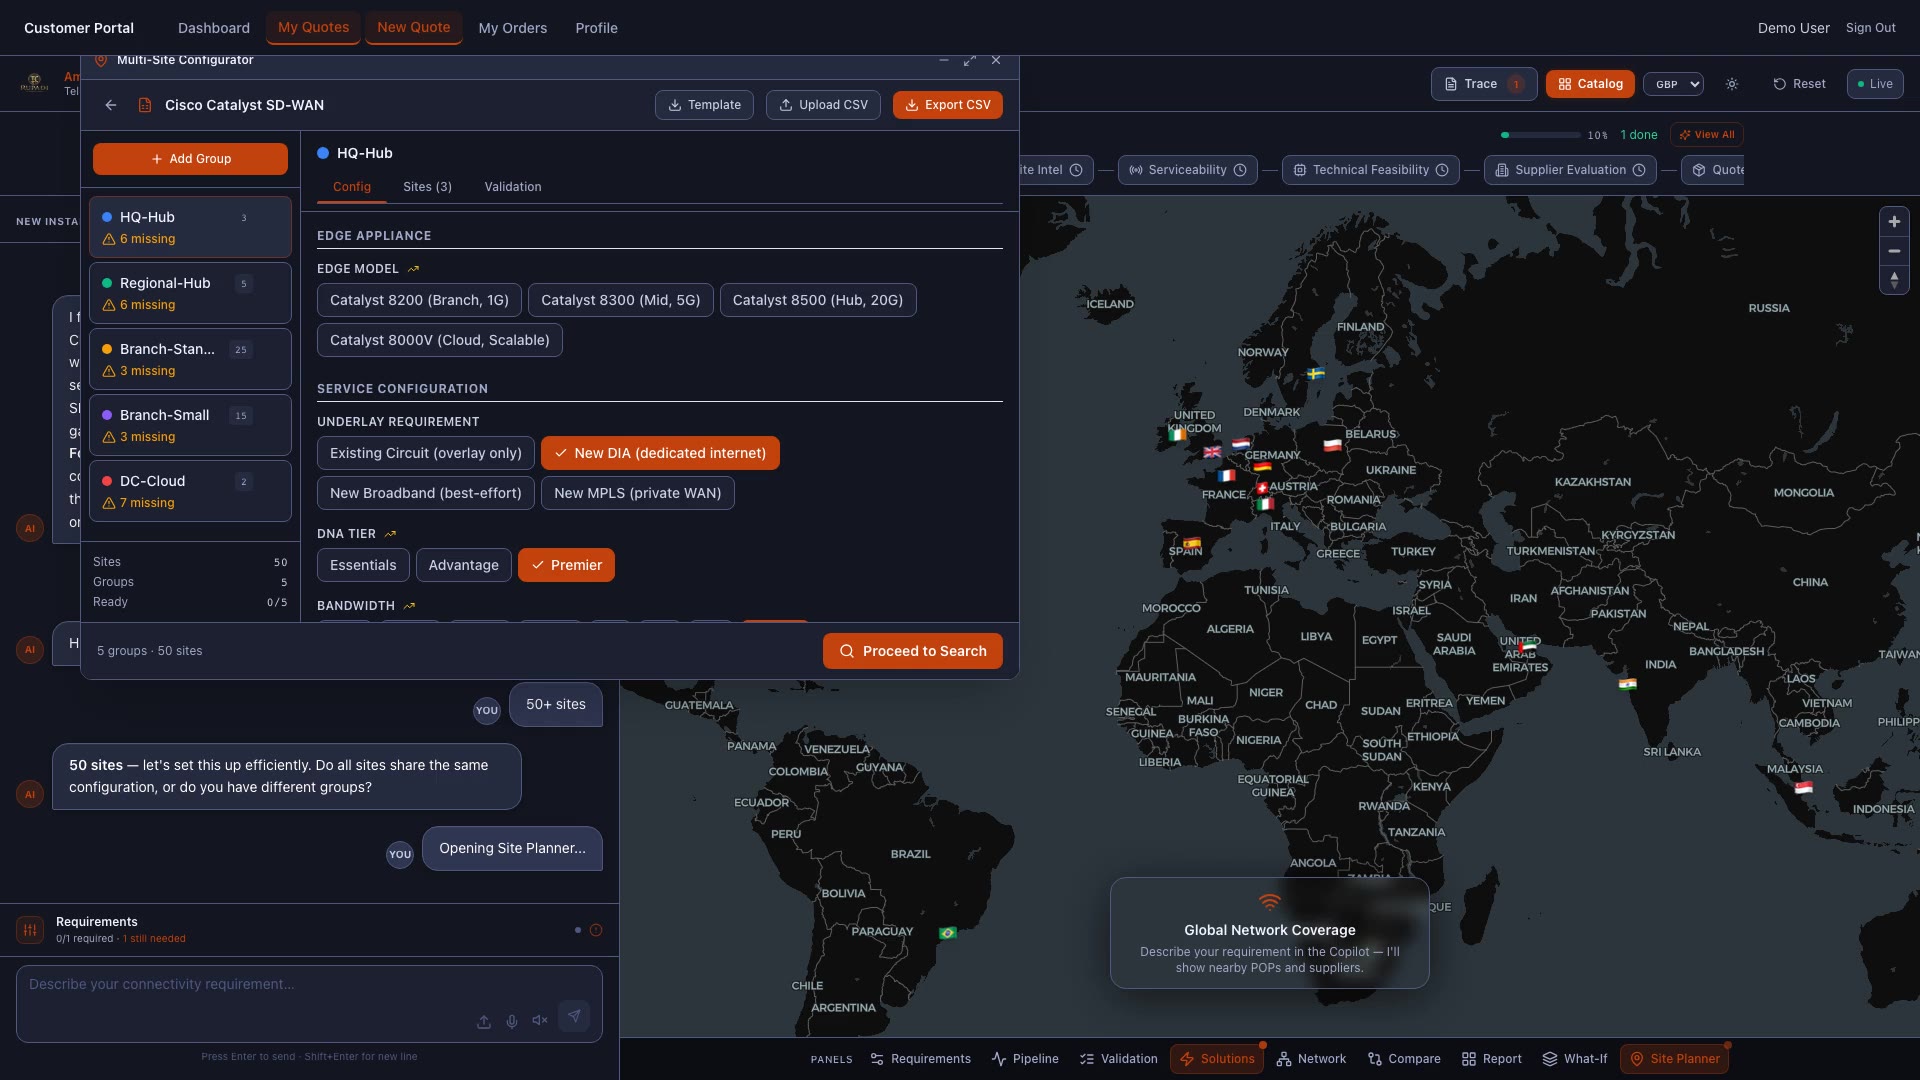Click the Brazil flag marker on the map
This screenshot has height=1080, width=1920.
[x=948, y=933]
